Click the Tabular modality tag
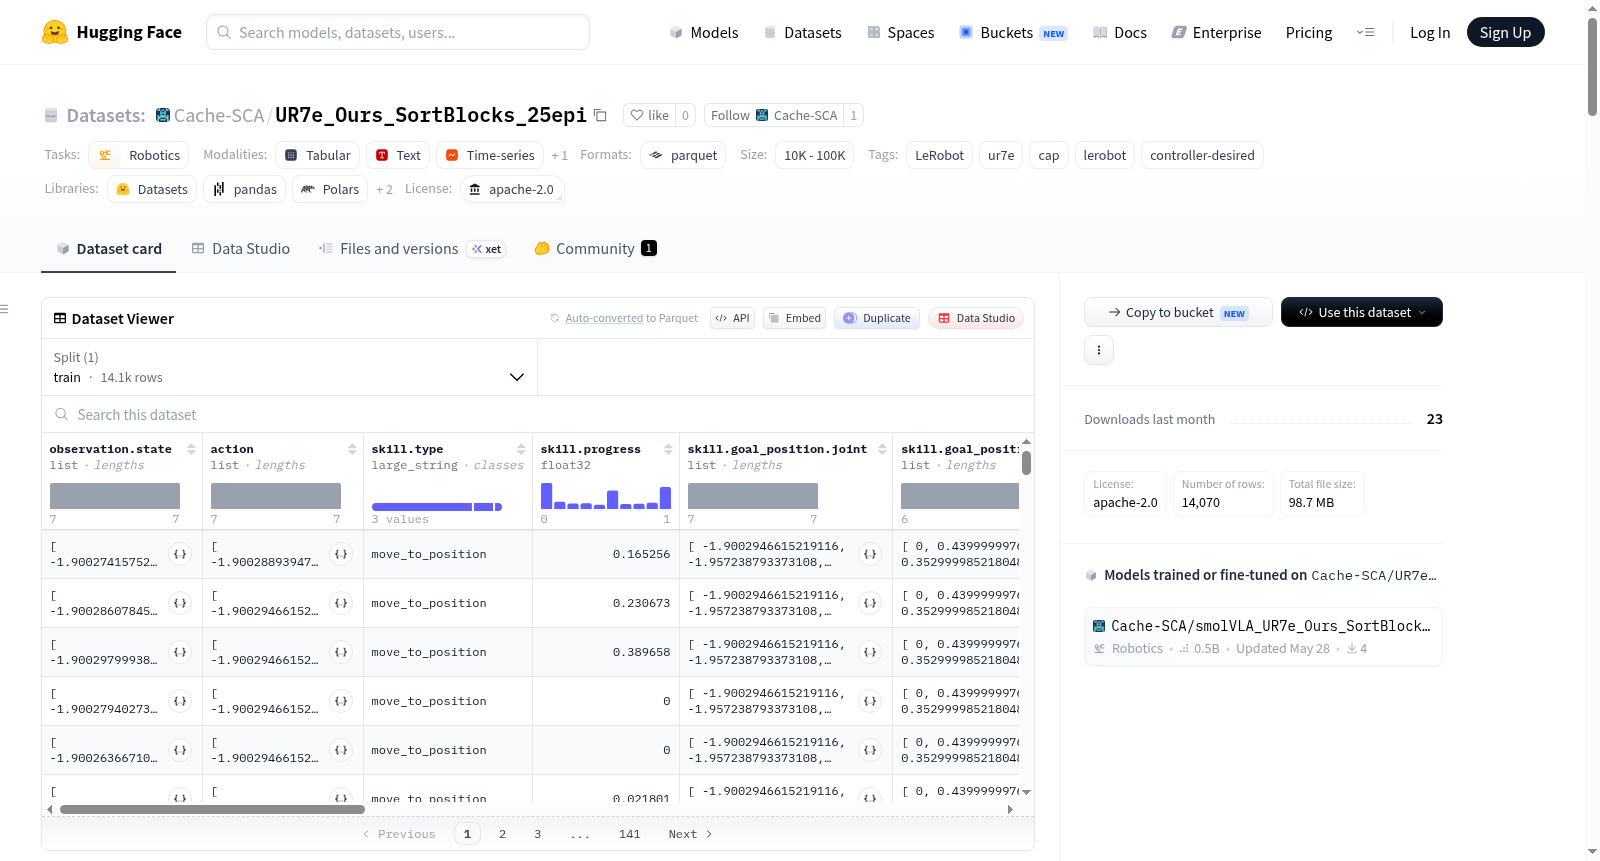Image resolution: width=1600 pixels, height=861 pixels. tap(318, 155)
